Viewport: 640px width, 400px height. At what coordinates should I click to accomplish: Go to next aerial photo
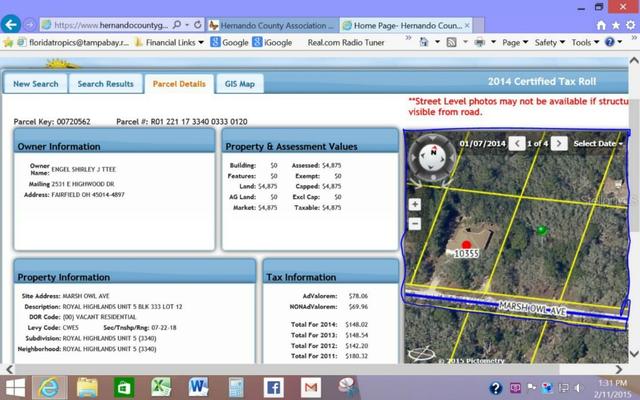(559, 143)
